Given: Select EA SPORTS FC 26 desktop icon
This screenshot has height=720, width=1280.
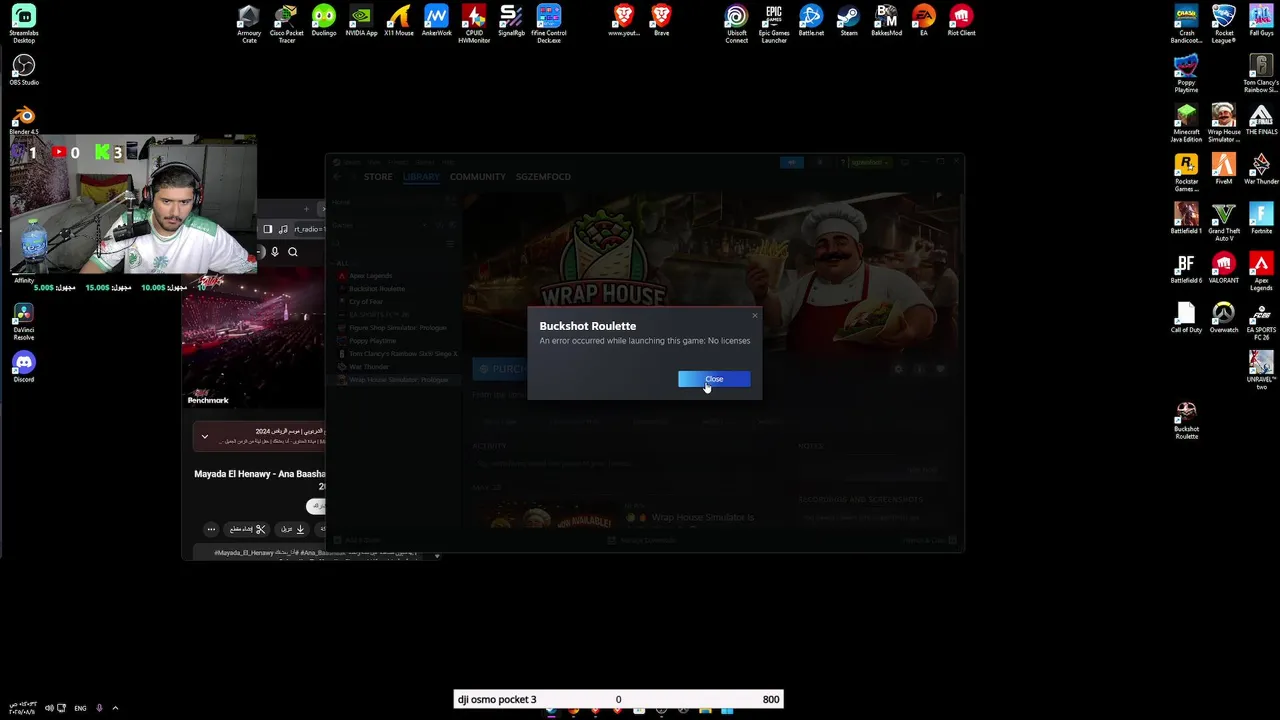Looking at the screenshot, I should [1261, 322].
